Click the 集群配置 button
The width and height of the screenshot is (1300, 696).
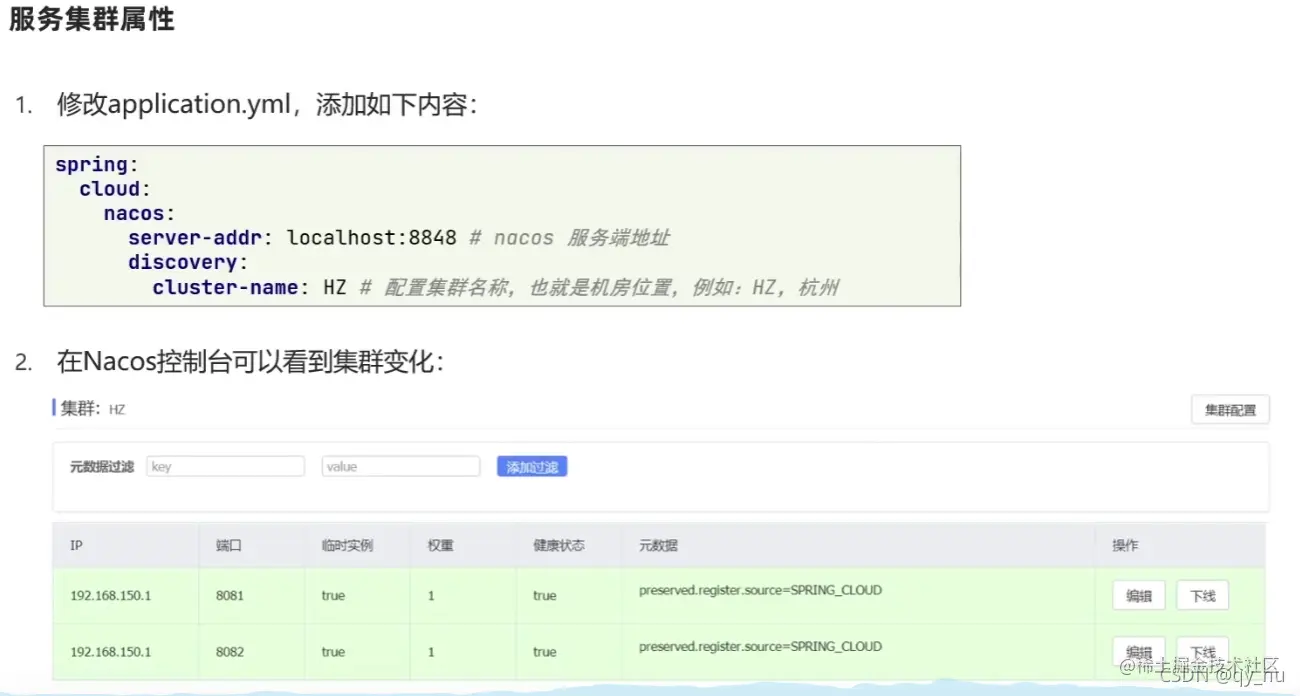1229,409
